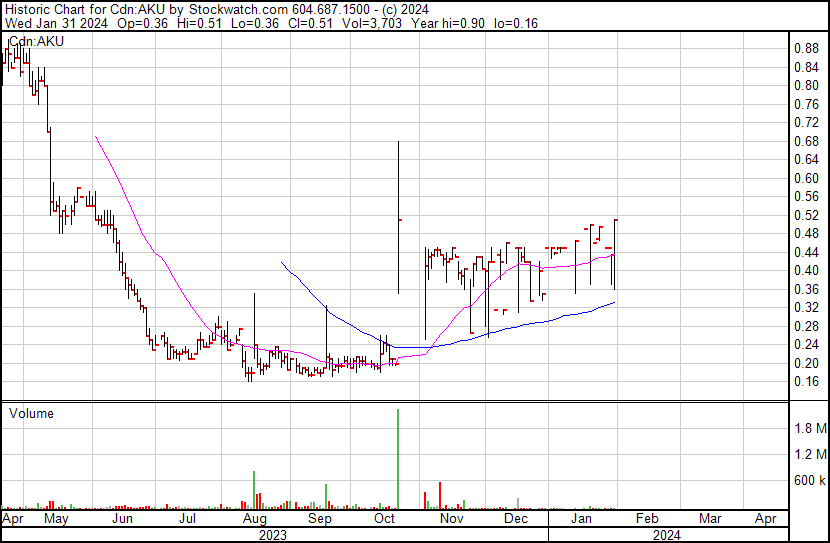The width and height of the screenshot is (830, 543).
Task: Click the May label on time axis
Action: pyautogui.click(x=56, y=520)
